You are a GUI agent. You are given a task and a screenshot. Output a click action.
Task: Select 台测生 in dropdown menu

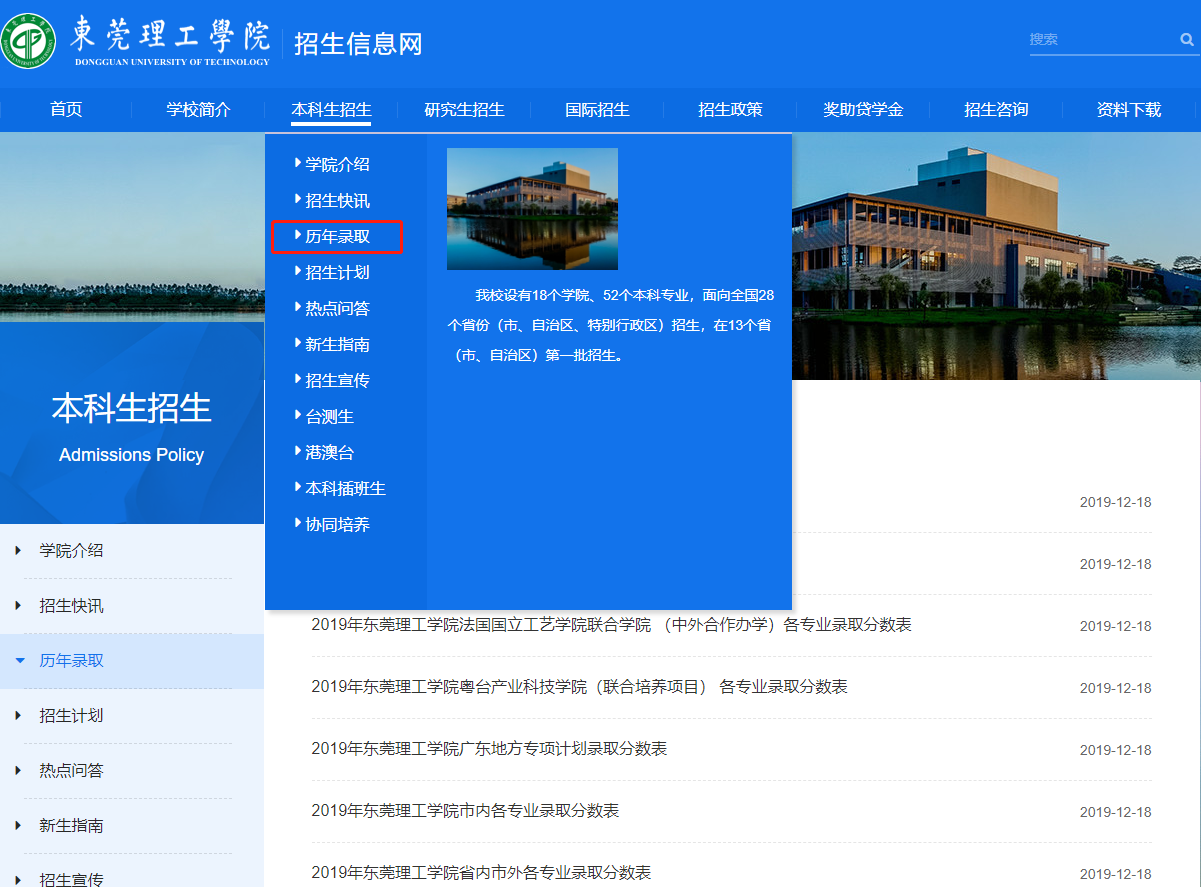click(x=329, y=416)
